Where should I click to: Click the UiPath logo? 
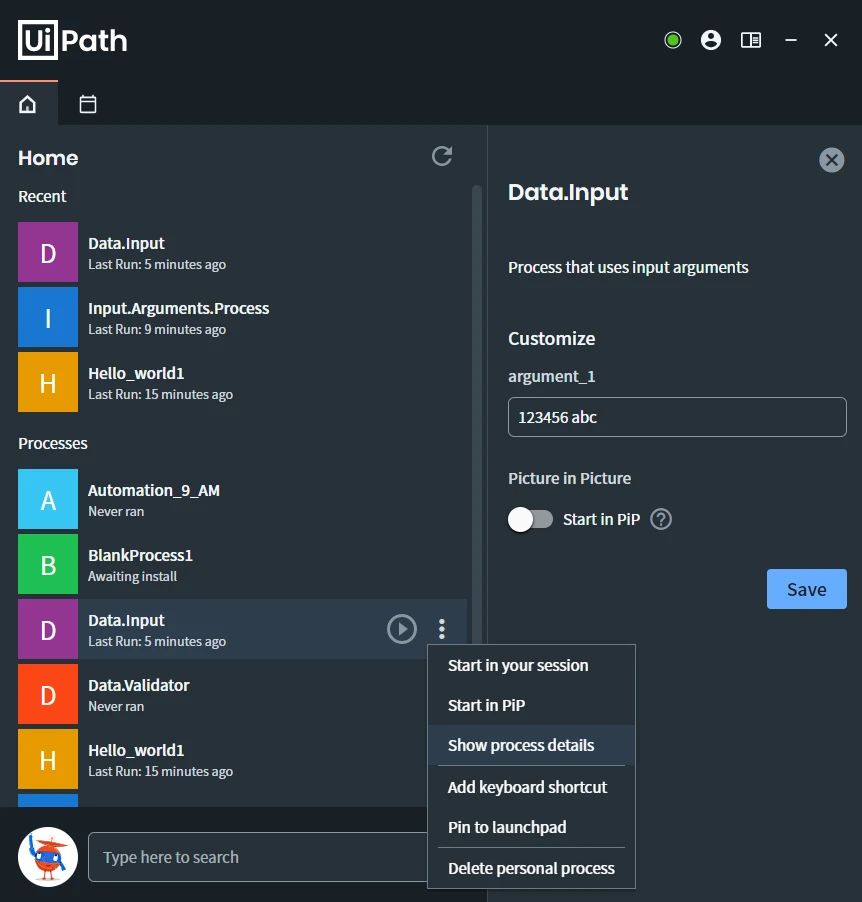[73, 40]
